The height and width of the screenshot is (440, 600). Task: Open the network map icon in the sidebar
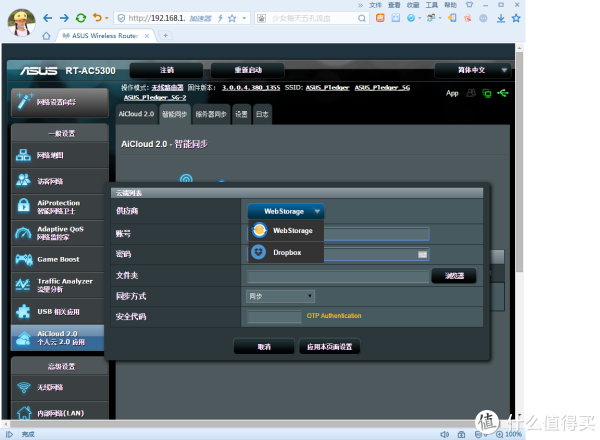point(23,155)
